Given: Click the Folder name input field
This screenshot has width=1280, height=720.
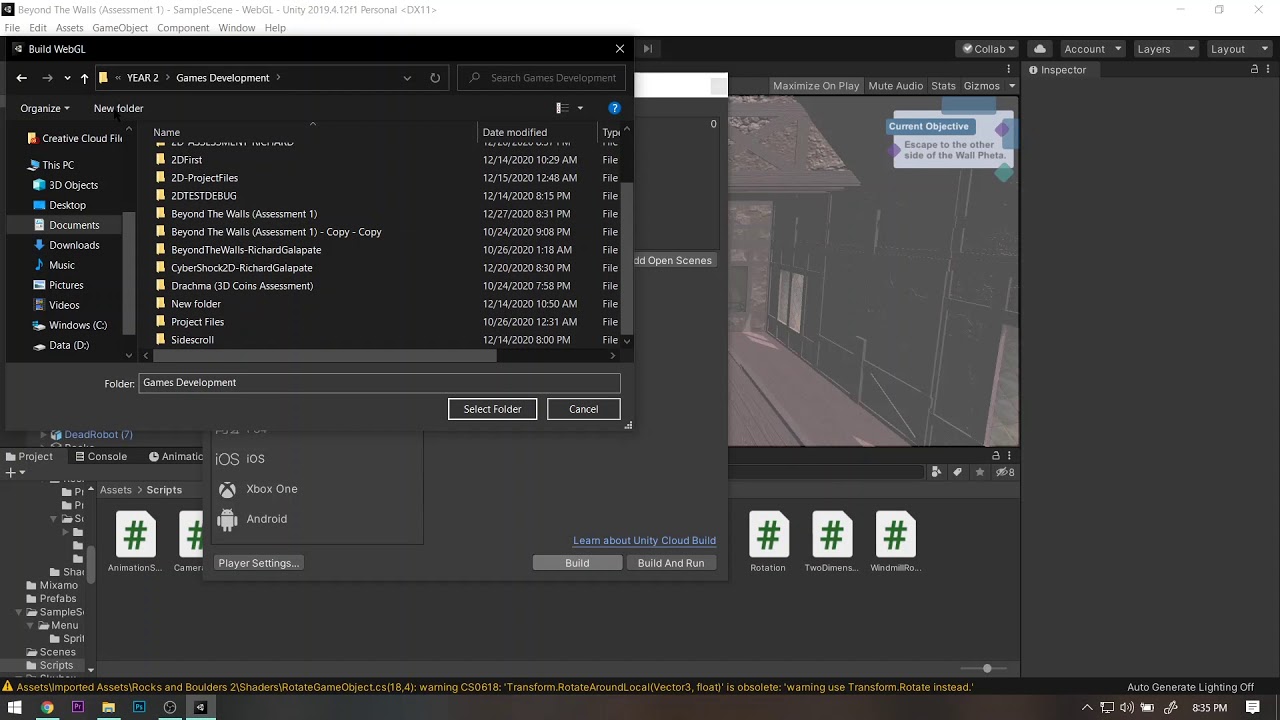Looking at the screenshot, I should coord(379,383).
